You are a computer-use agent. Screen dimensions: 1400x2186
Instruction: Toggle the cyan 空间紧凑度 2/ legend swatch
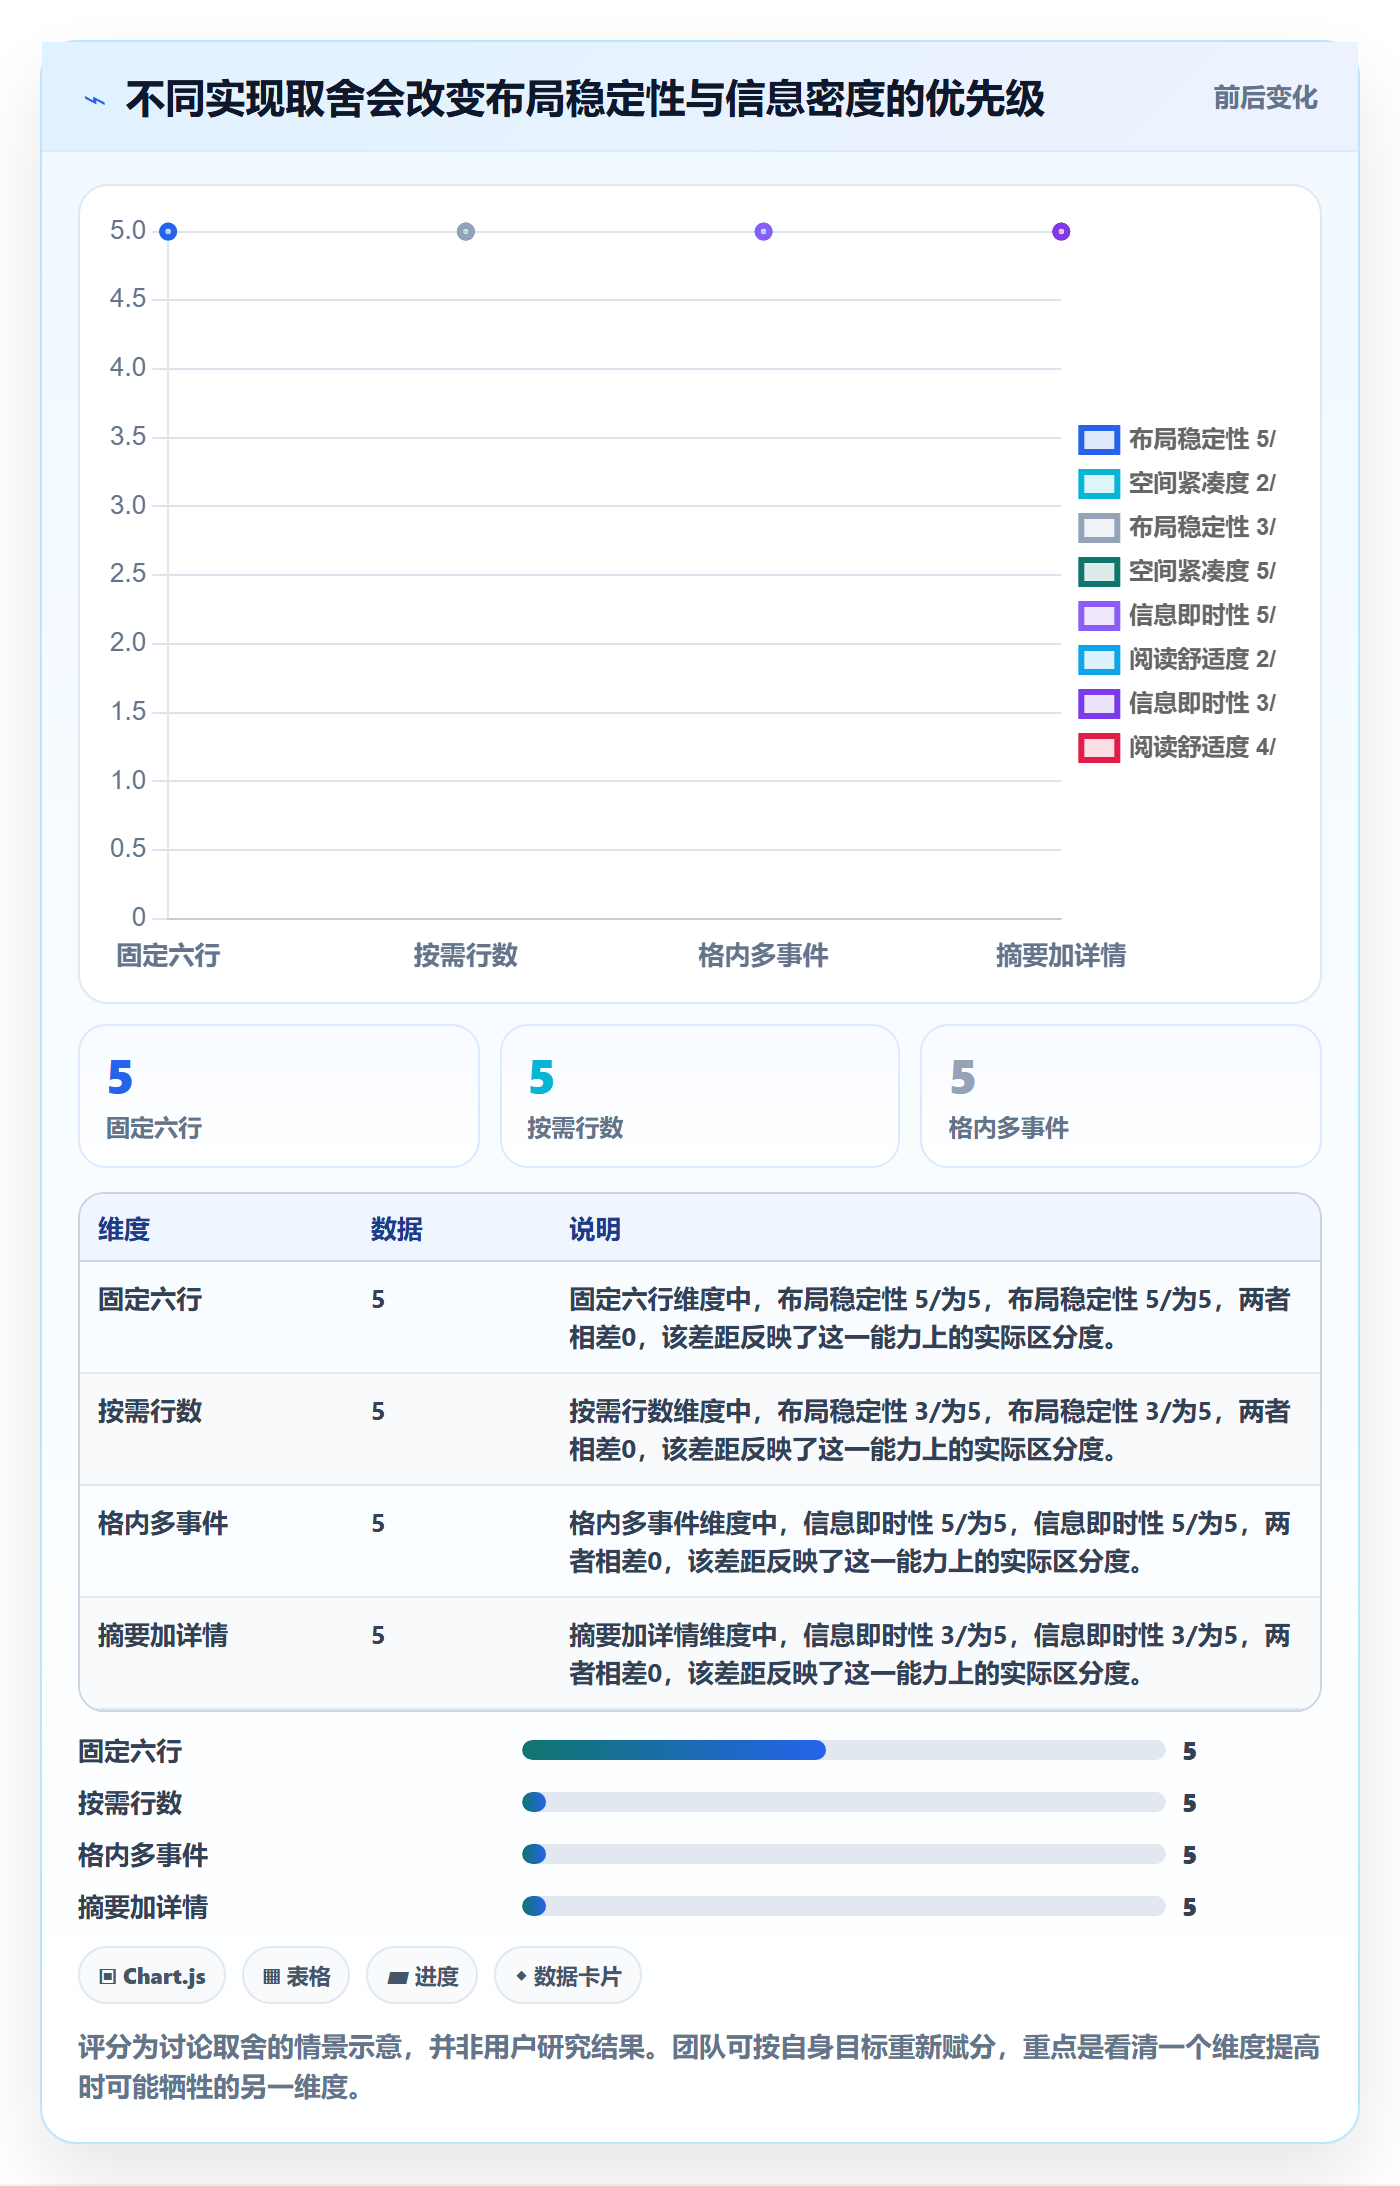1098,483
